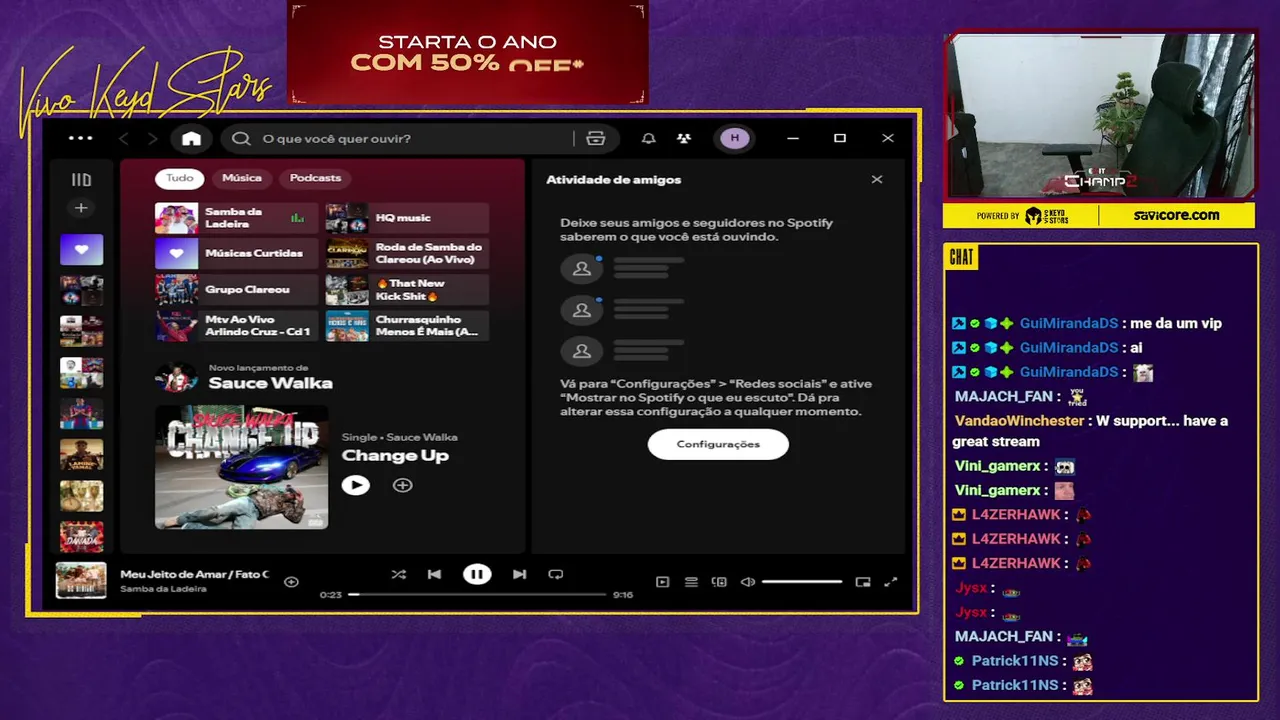Select the 'Tudo' filter chip

[180, 178]
